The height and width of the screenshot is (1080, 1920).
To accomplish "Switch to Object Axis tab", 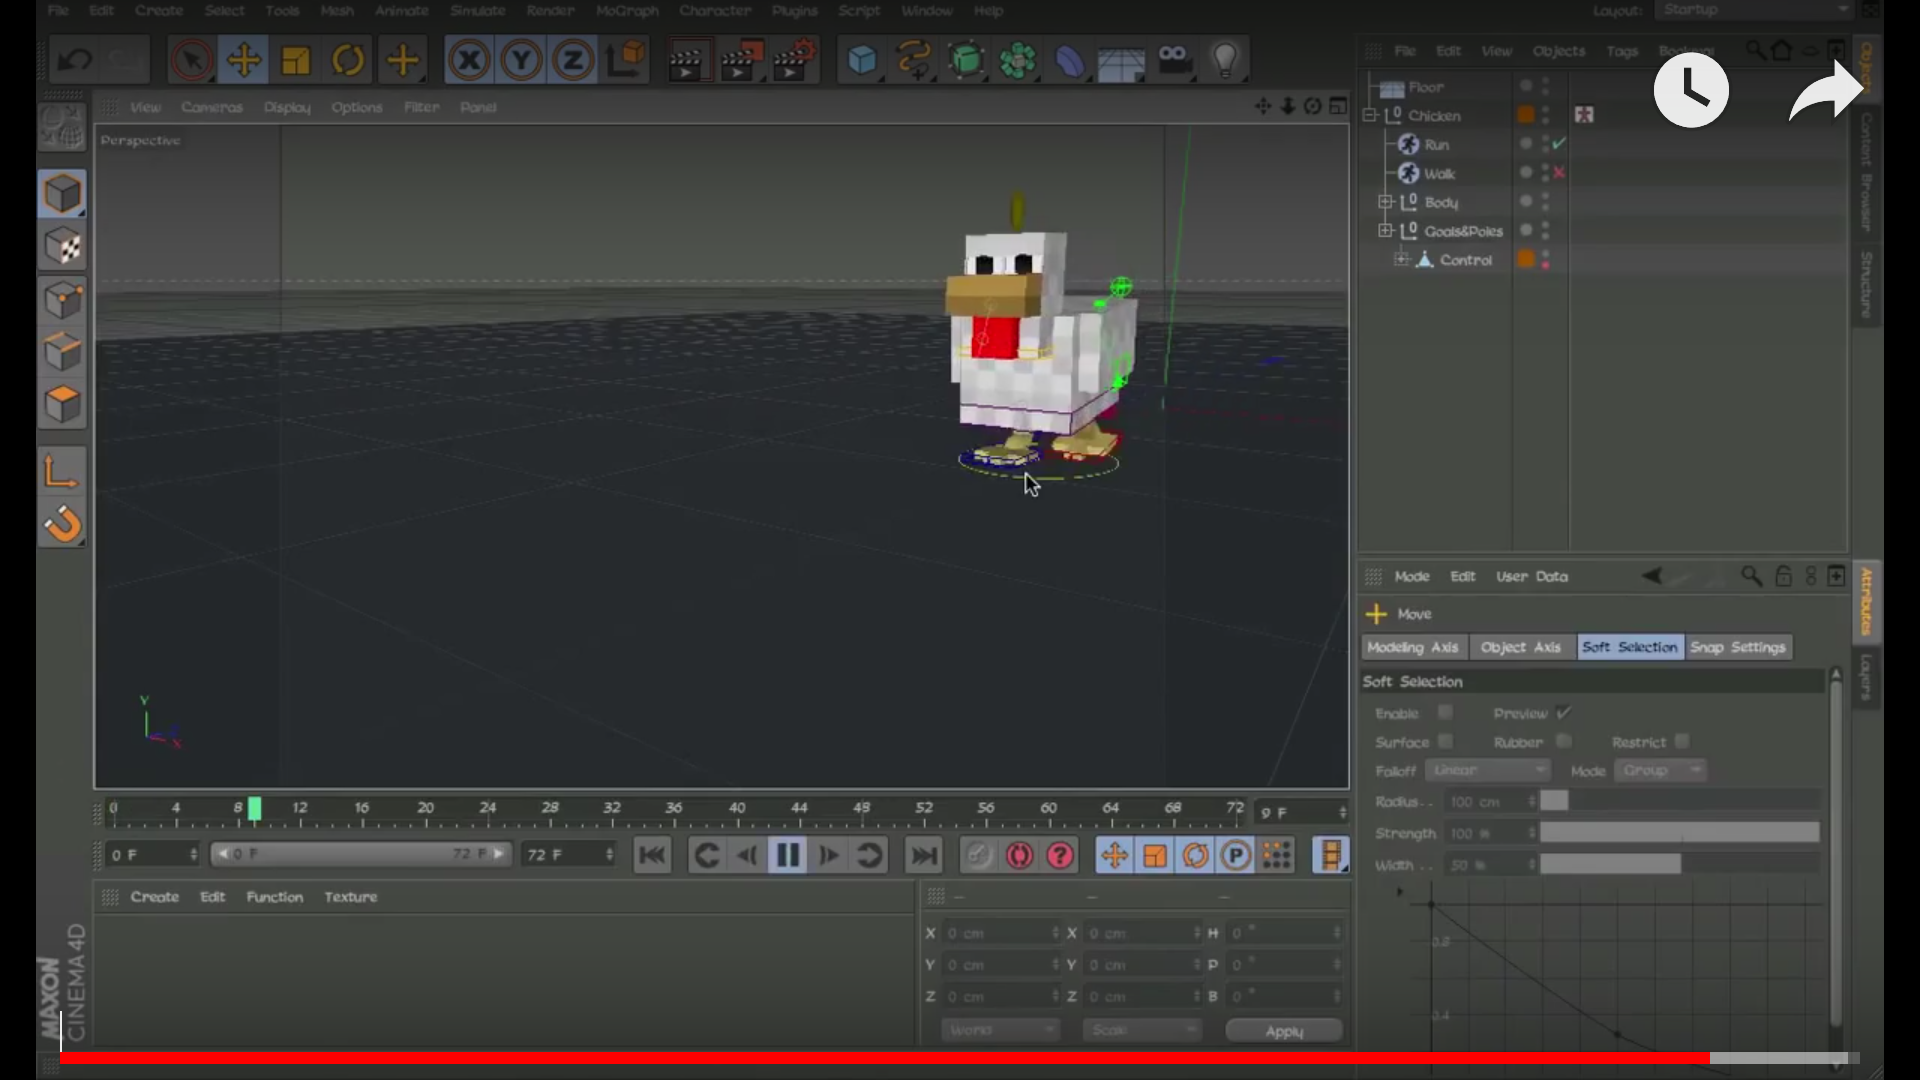I will tap(1521, 647).
